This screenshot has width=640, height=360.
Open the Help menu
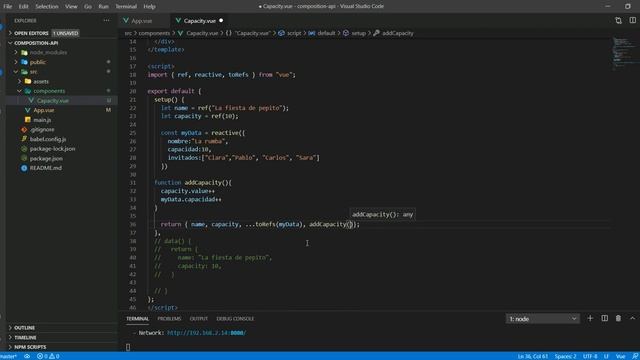click(x=149, y=7)
